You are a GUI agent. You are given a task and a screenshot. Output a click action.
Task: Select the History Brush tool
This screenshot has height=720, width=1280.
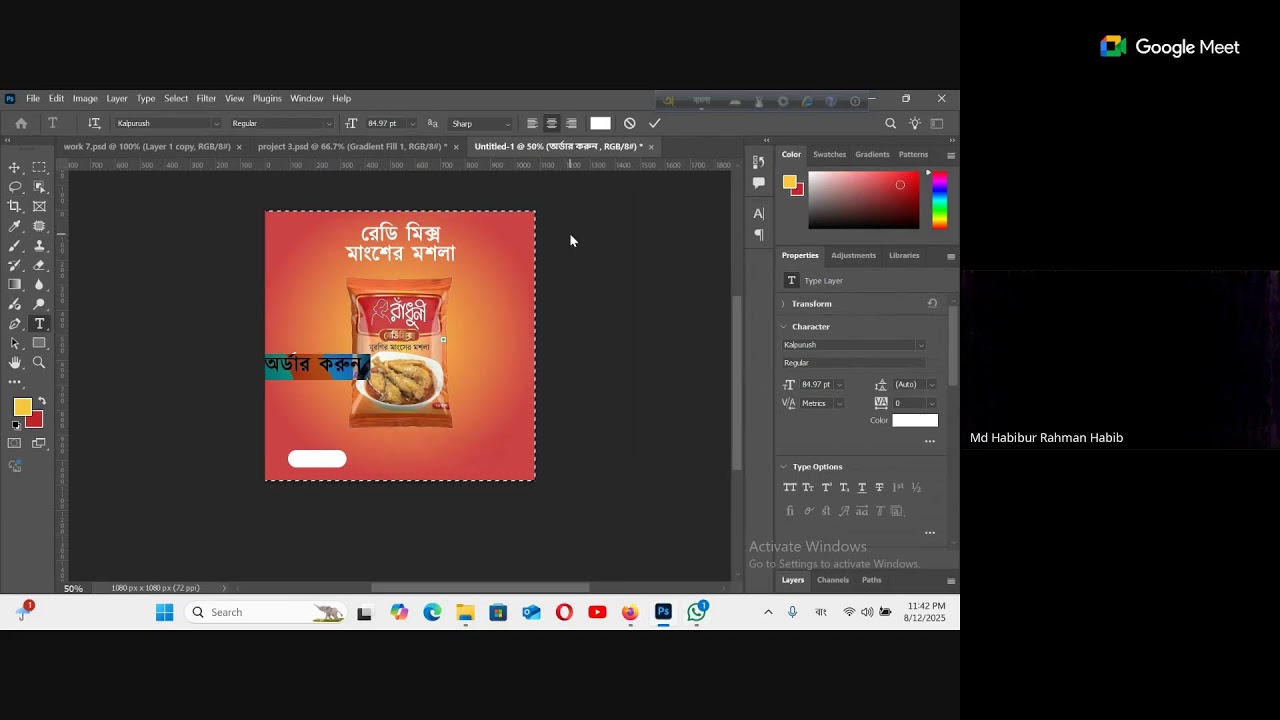tap(15, 265)
